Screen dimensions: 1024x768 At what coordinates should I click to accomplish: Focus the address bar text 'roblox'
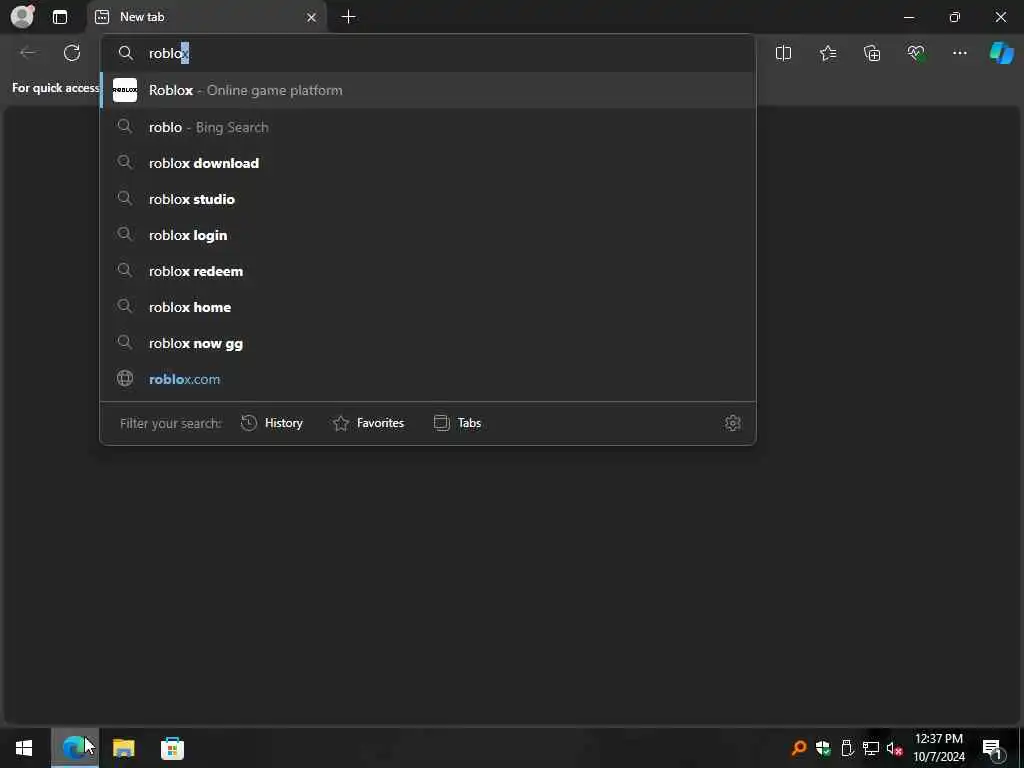pos(168,53)
